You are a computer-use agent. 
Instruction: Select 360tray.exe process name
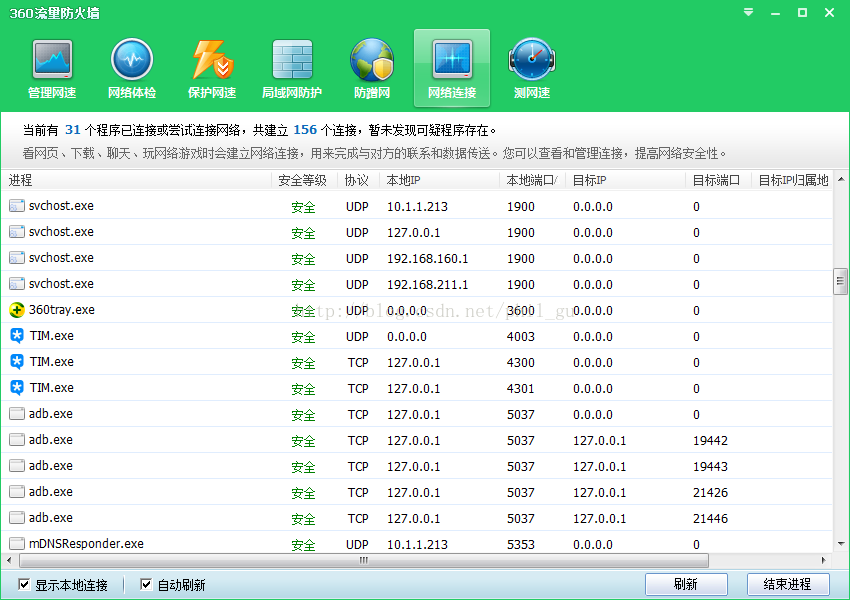(62, 310)
